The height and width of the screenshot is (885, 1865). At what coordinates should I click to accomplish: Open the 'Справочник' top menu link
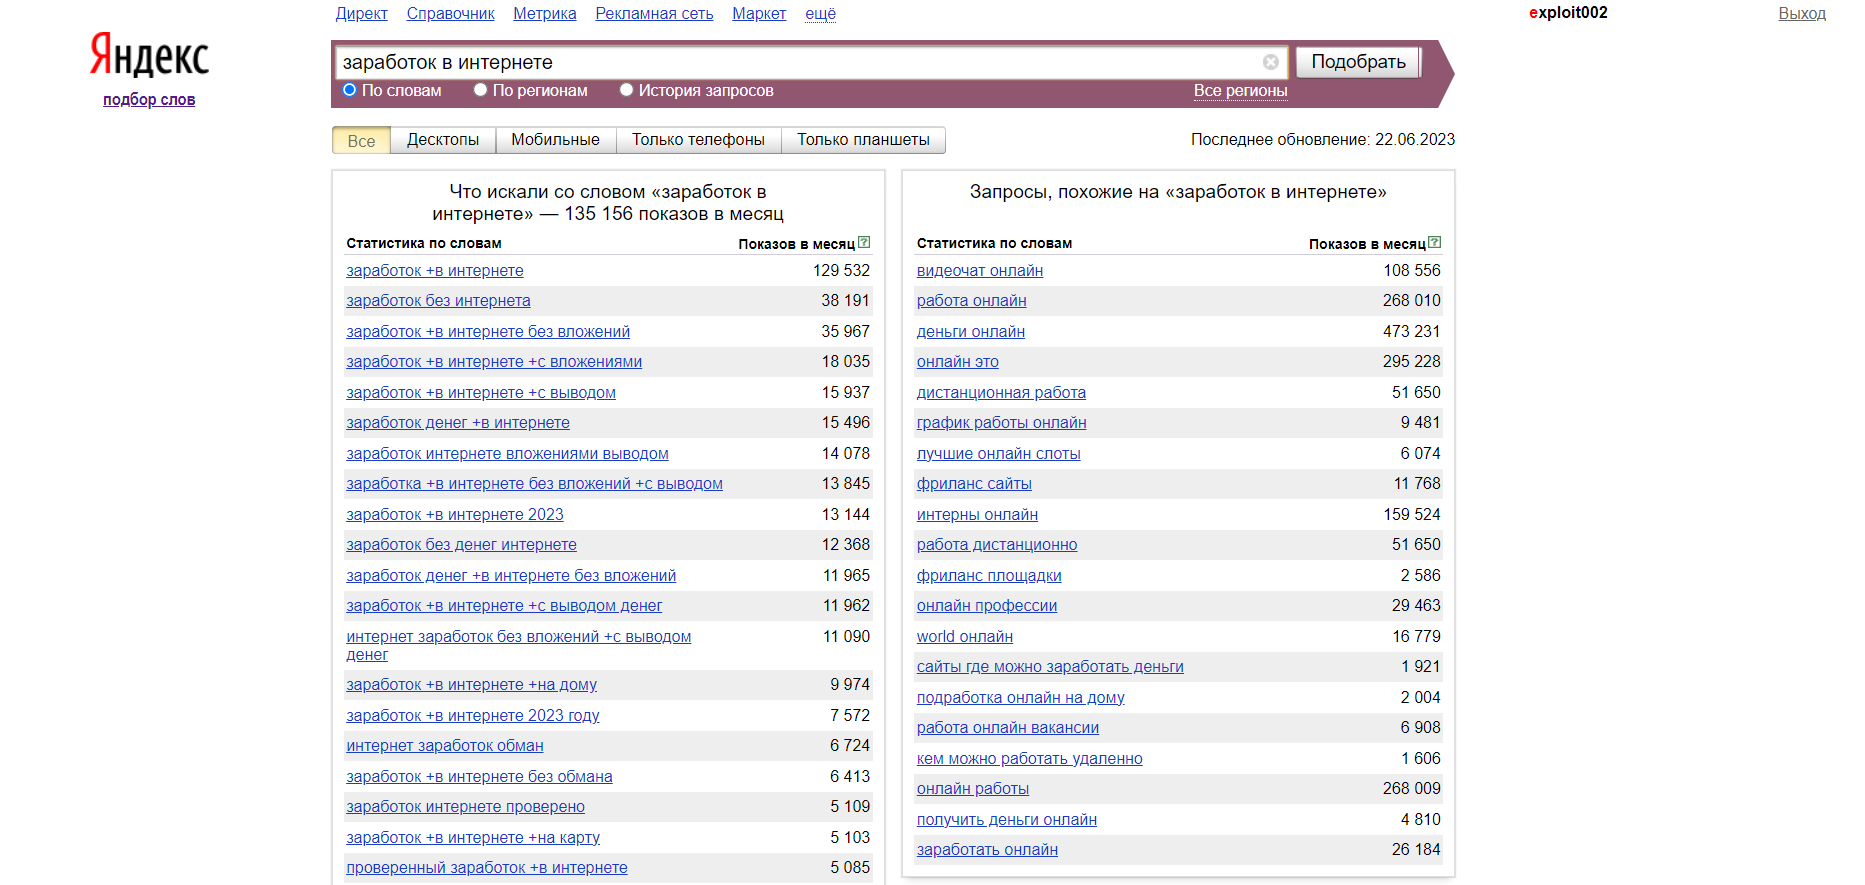pyautogui.click(x=450, y=14)
